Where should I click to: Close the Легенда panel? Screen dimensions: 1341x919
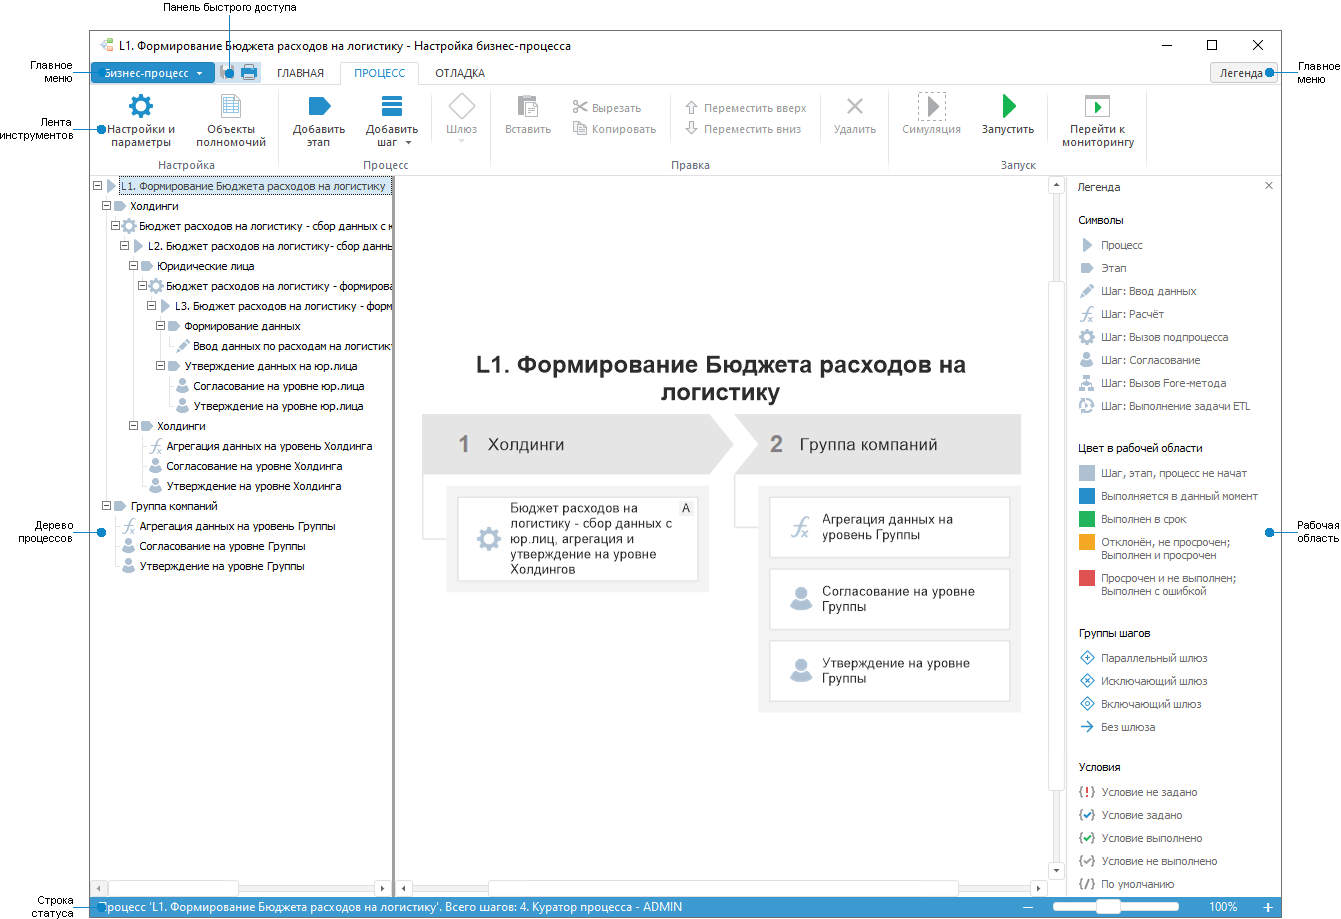1269,186
